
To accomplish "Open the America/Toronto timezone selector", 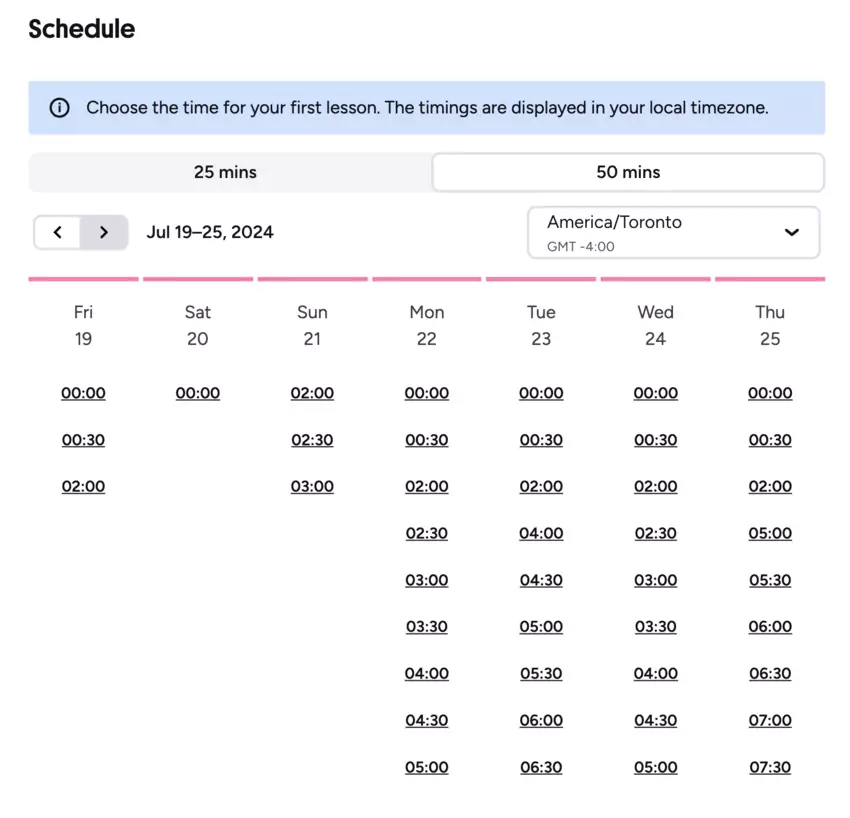I will [x=674, y=232].
